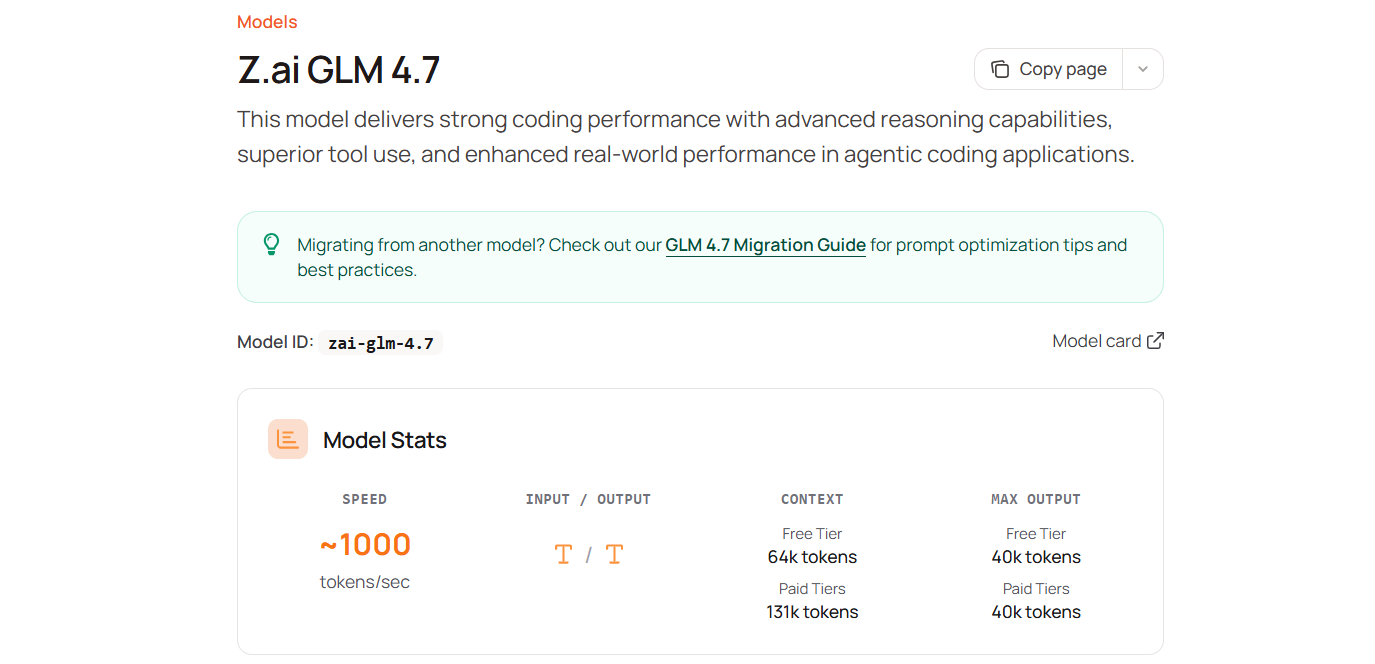The height and width of the screenshot is (664, 1375).
Task: Click the Z.ai GLM 4.7 page title
Action: pos(339,70)
